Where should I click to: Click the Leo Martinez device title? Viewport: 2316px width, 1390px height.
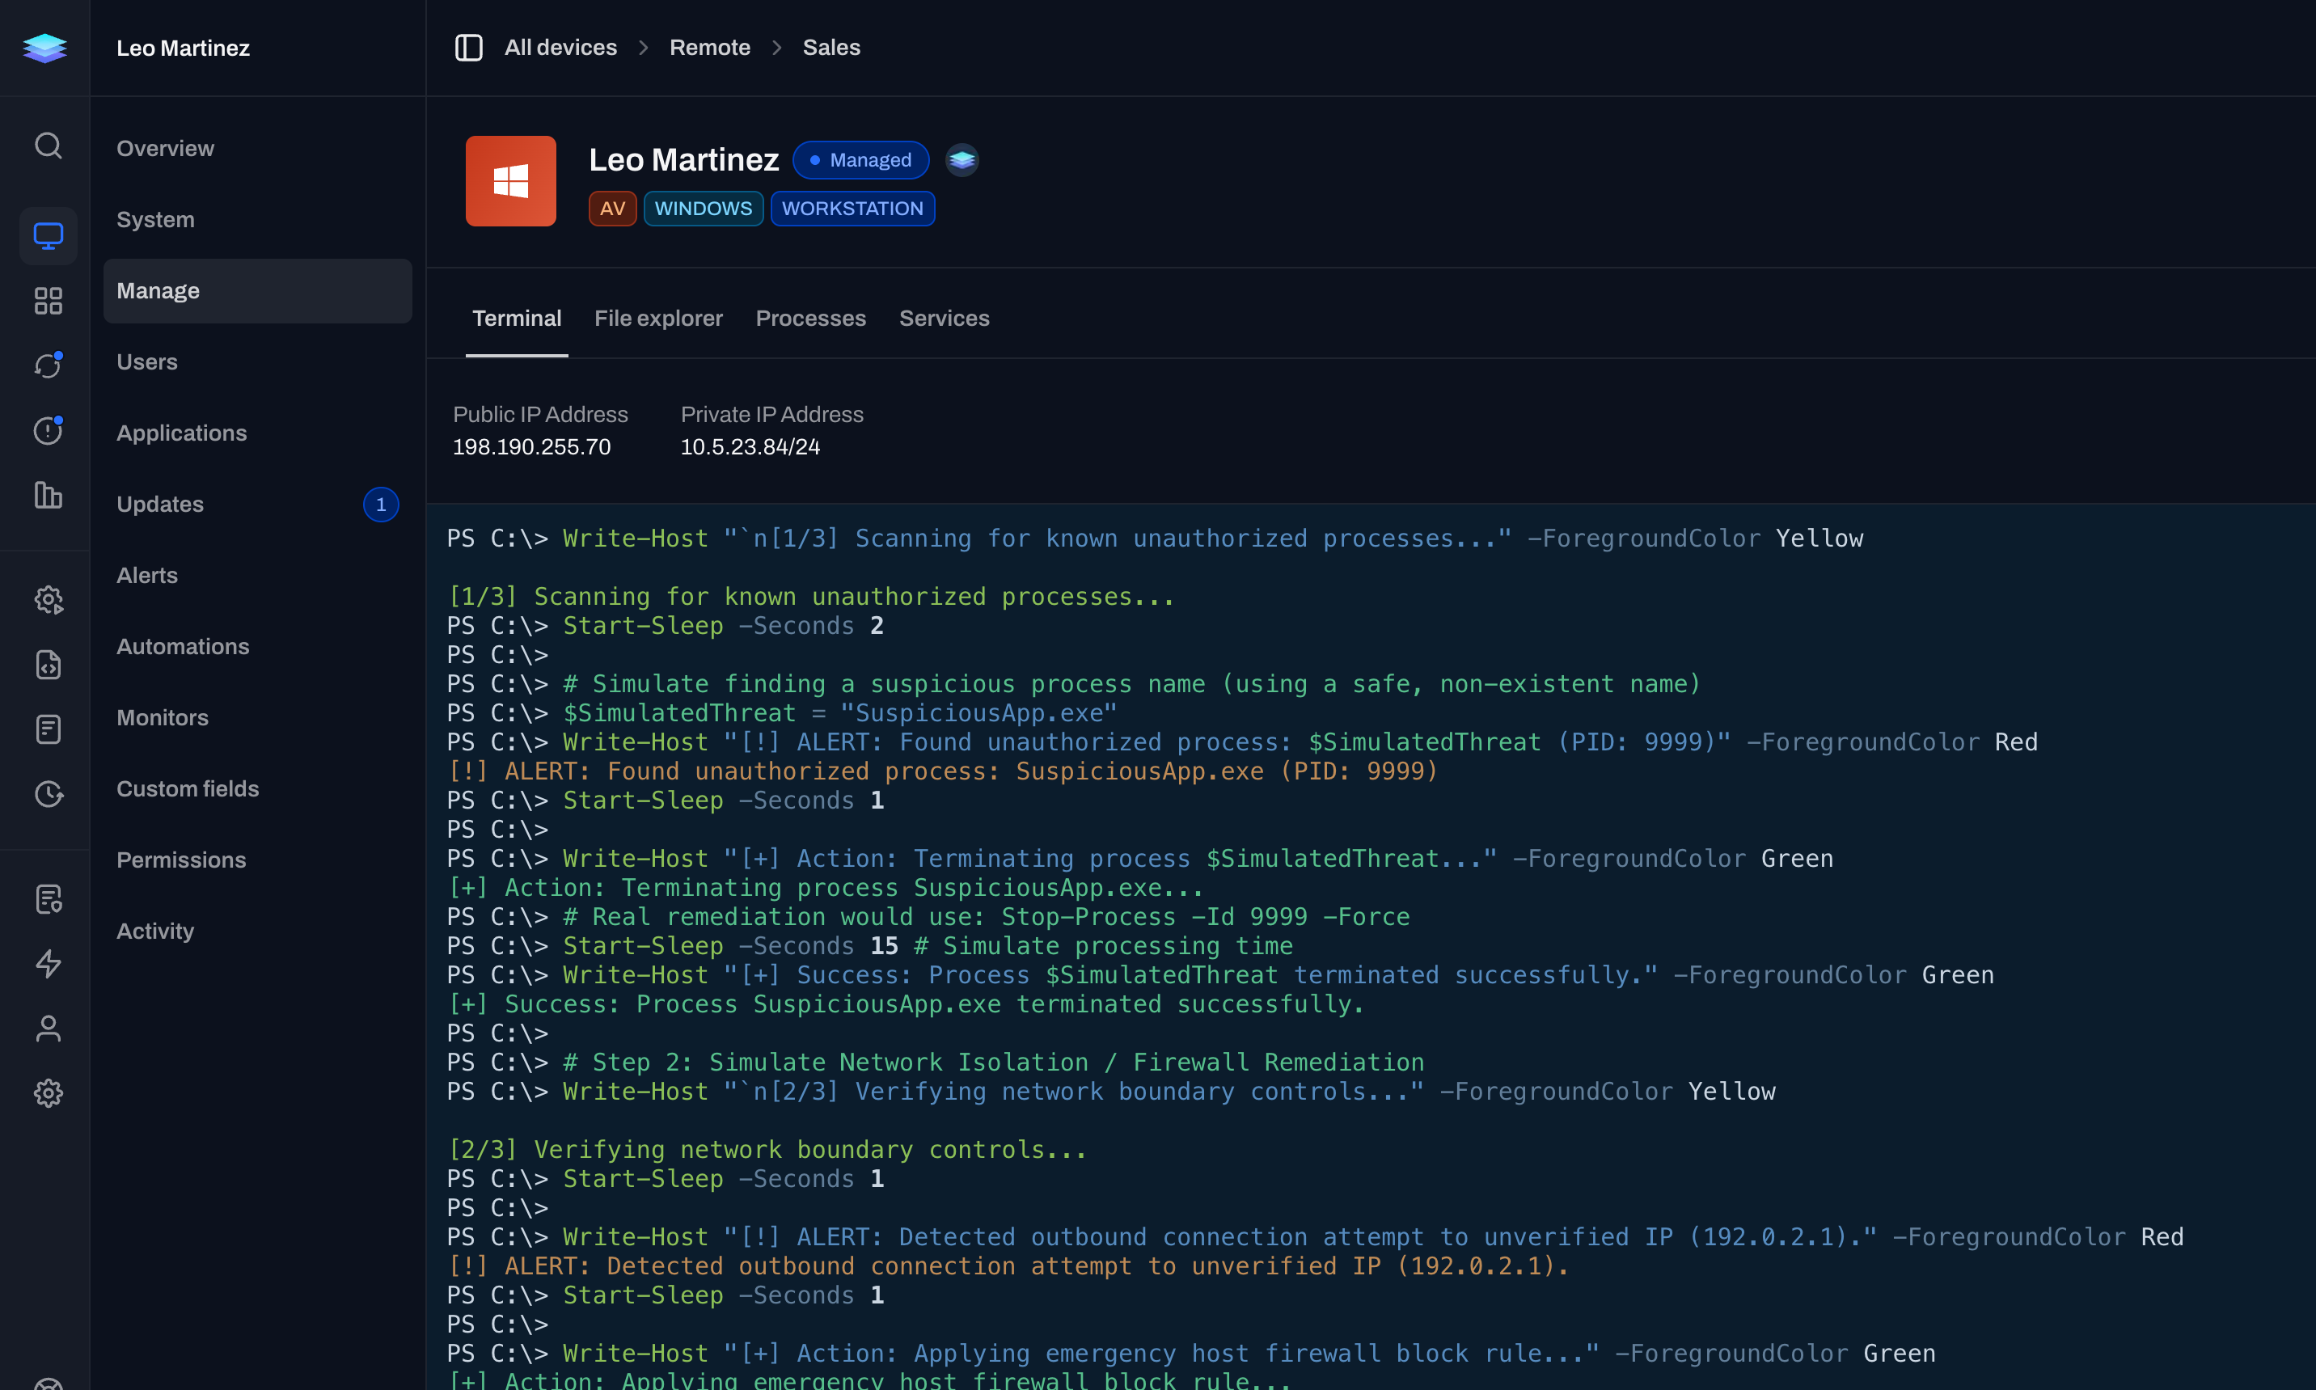(684, 160)
